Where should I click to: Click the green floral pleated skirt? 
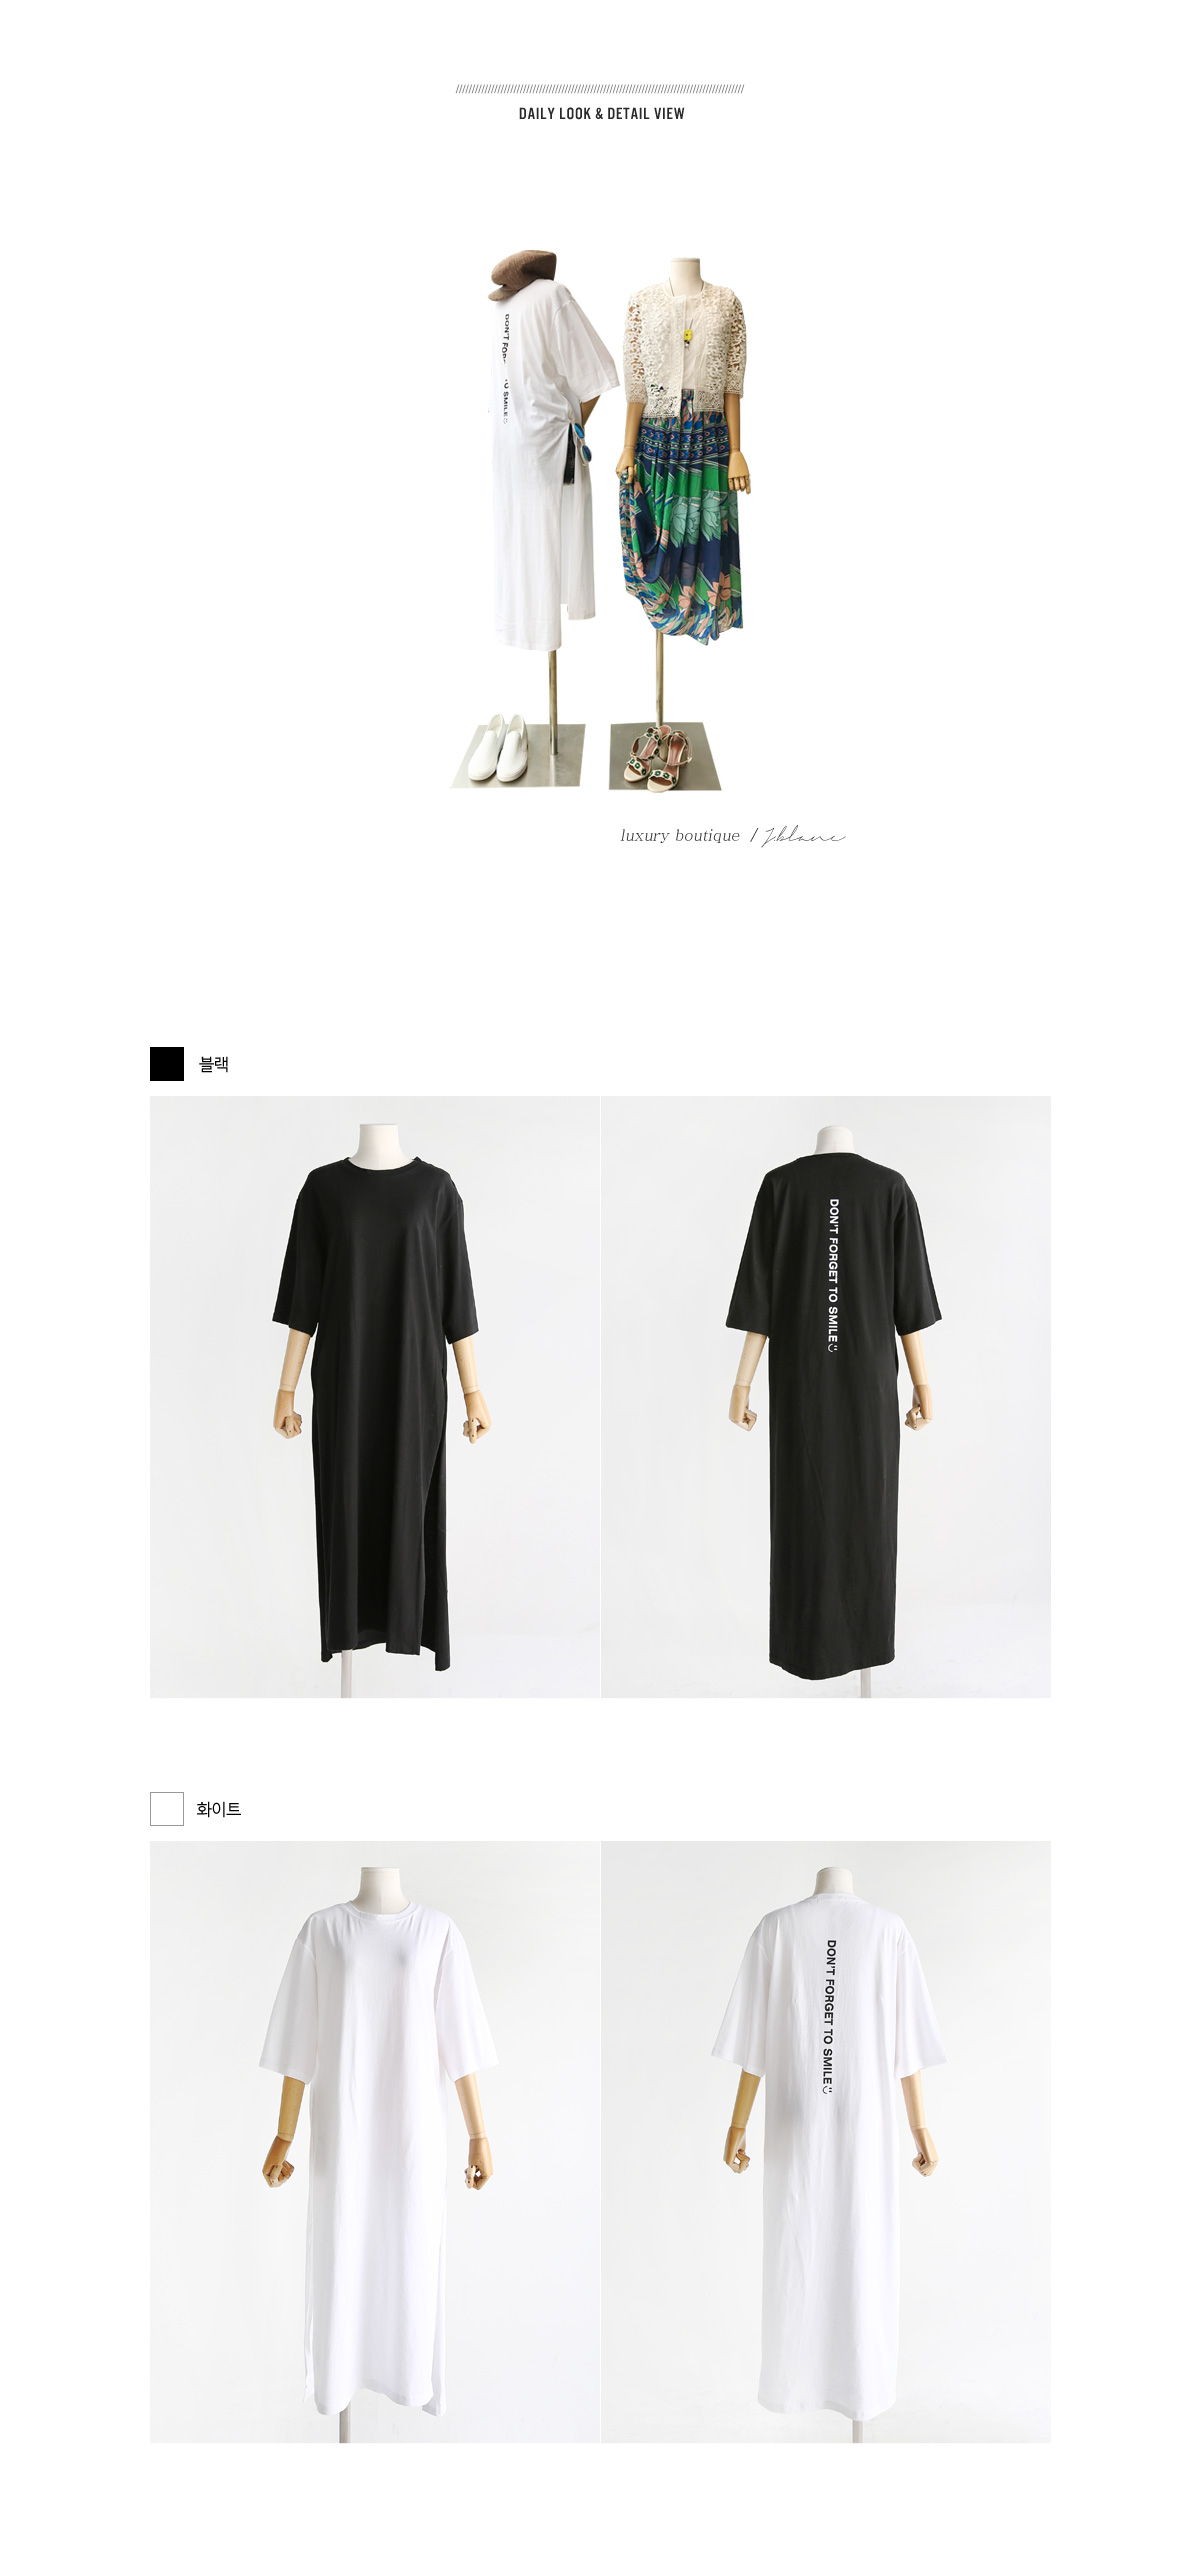click(x=682, y=525)
